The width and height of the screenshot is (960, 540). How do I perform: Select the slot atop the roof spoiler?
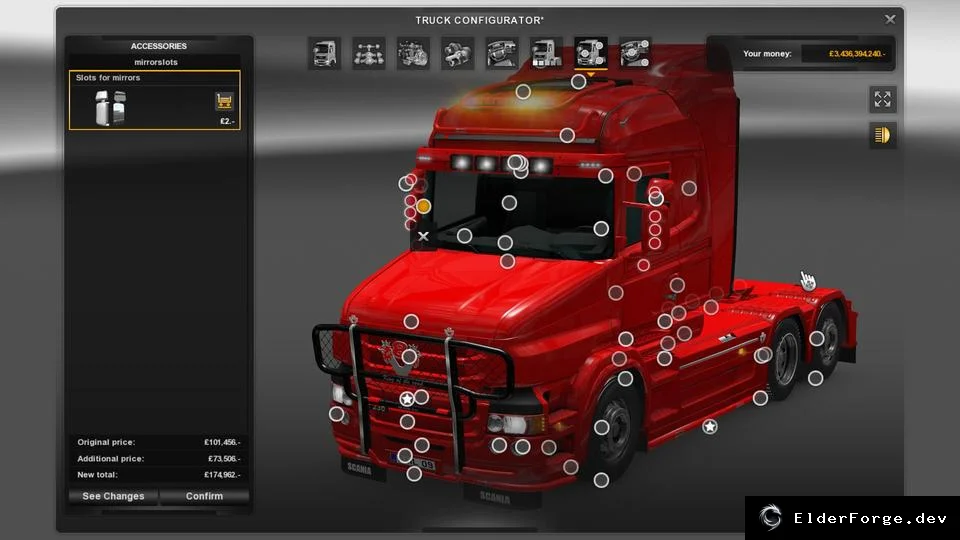pyautogui.click(x=579, y=81)
